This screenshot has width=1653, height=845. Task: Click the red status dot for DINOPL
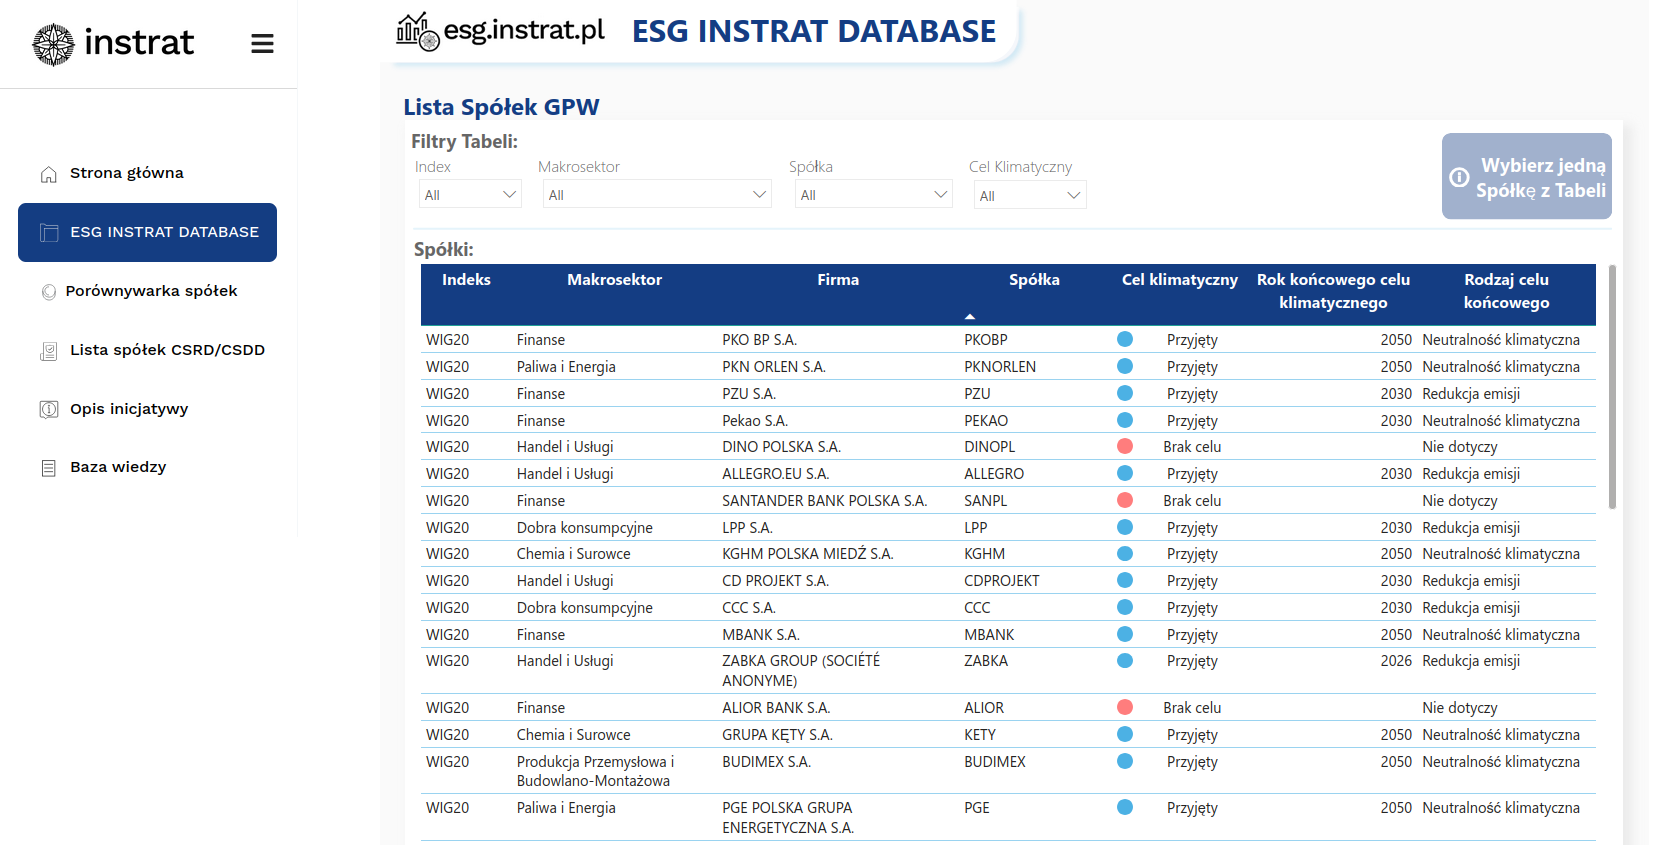[1125, 446]
